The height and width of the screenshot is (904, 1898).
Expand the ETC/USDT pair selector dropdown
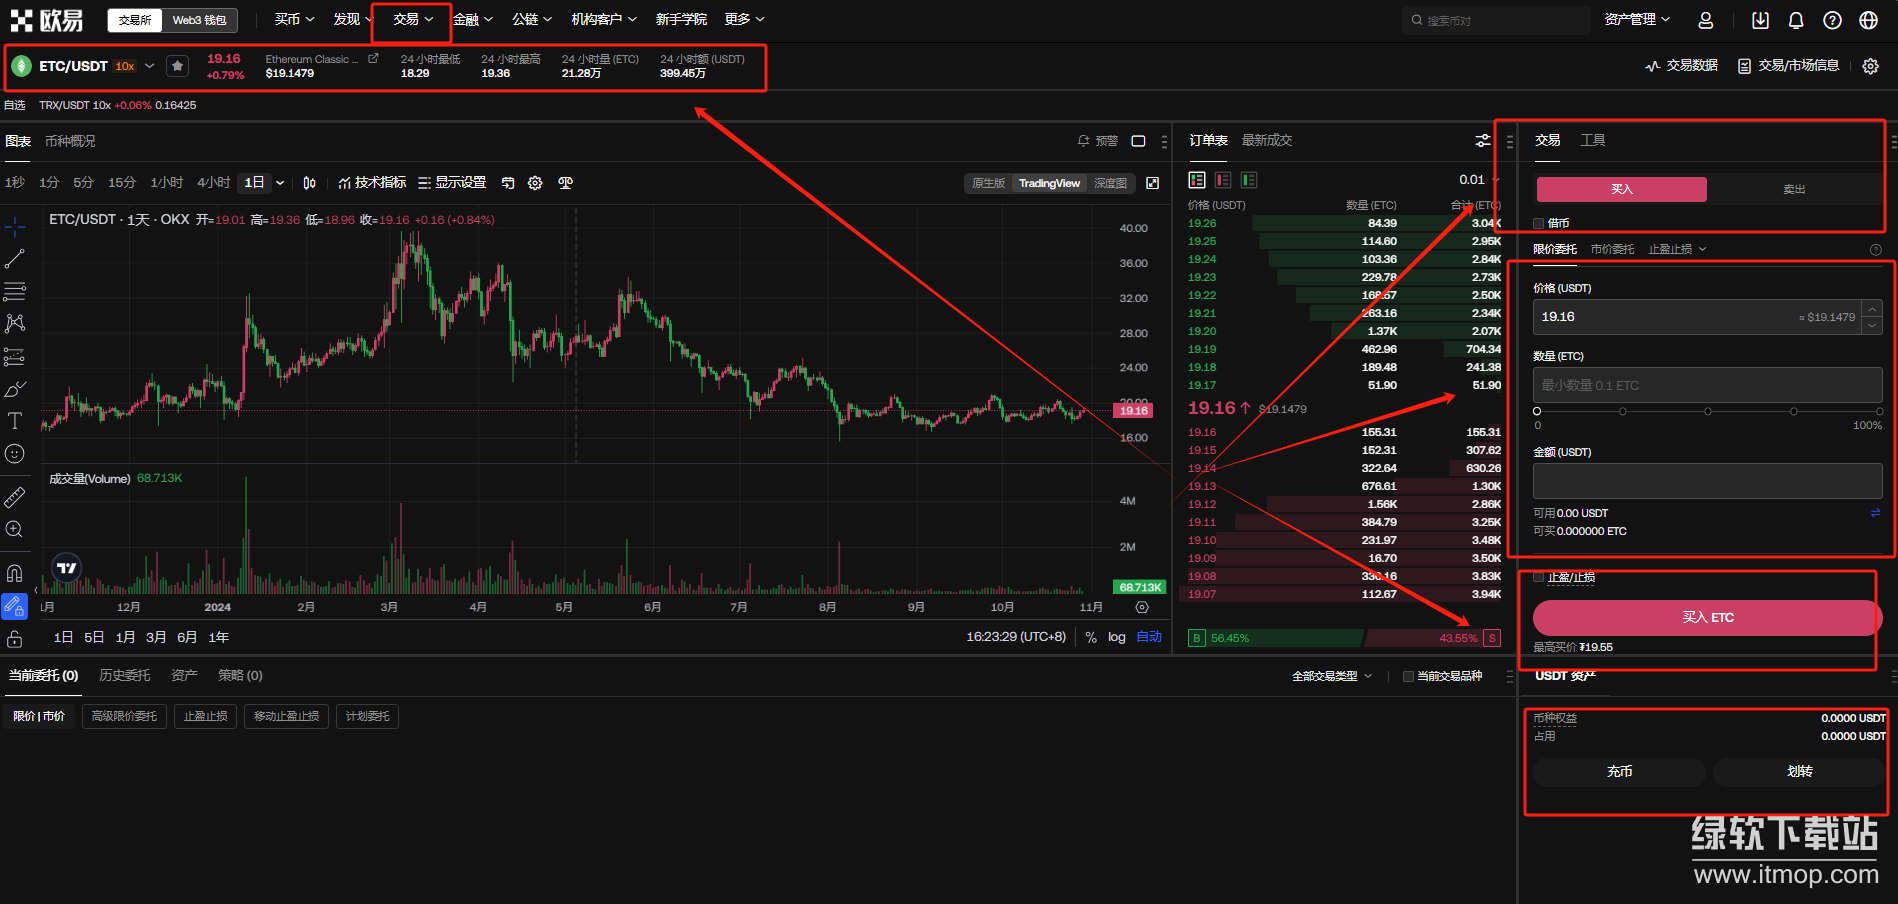(x=150, y=66)
